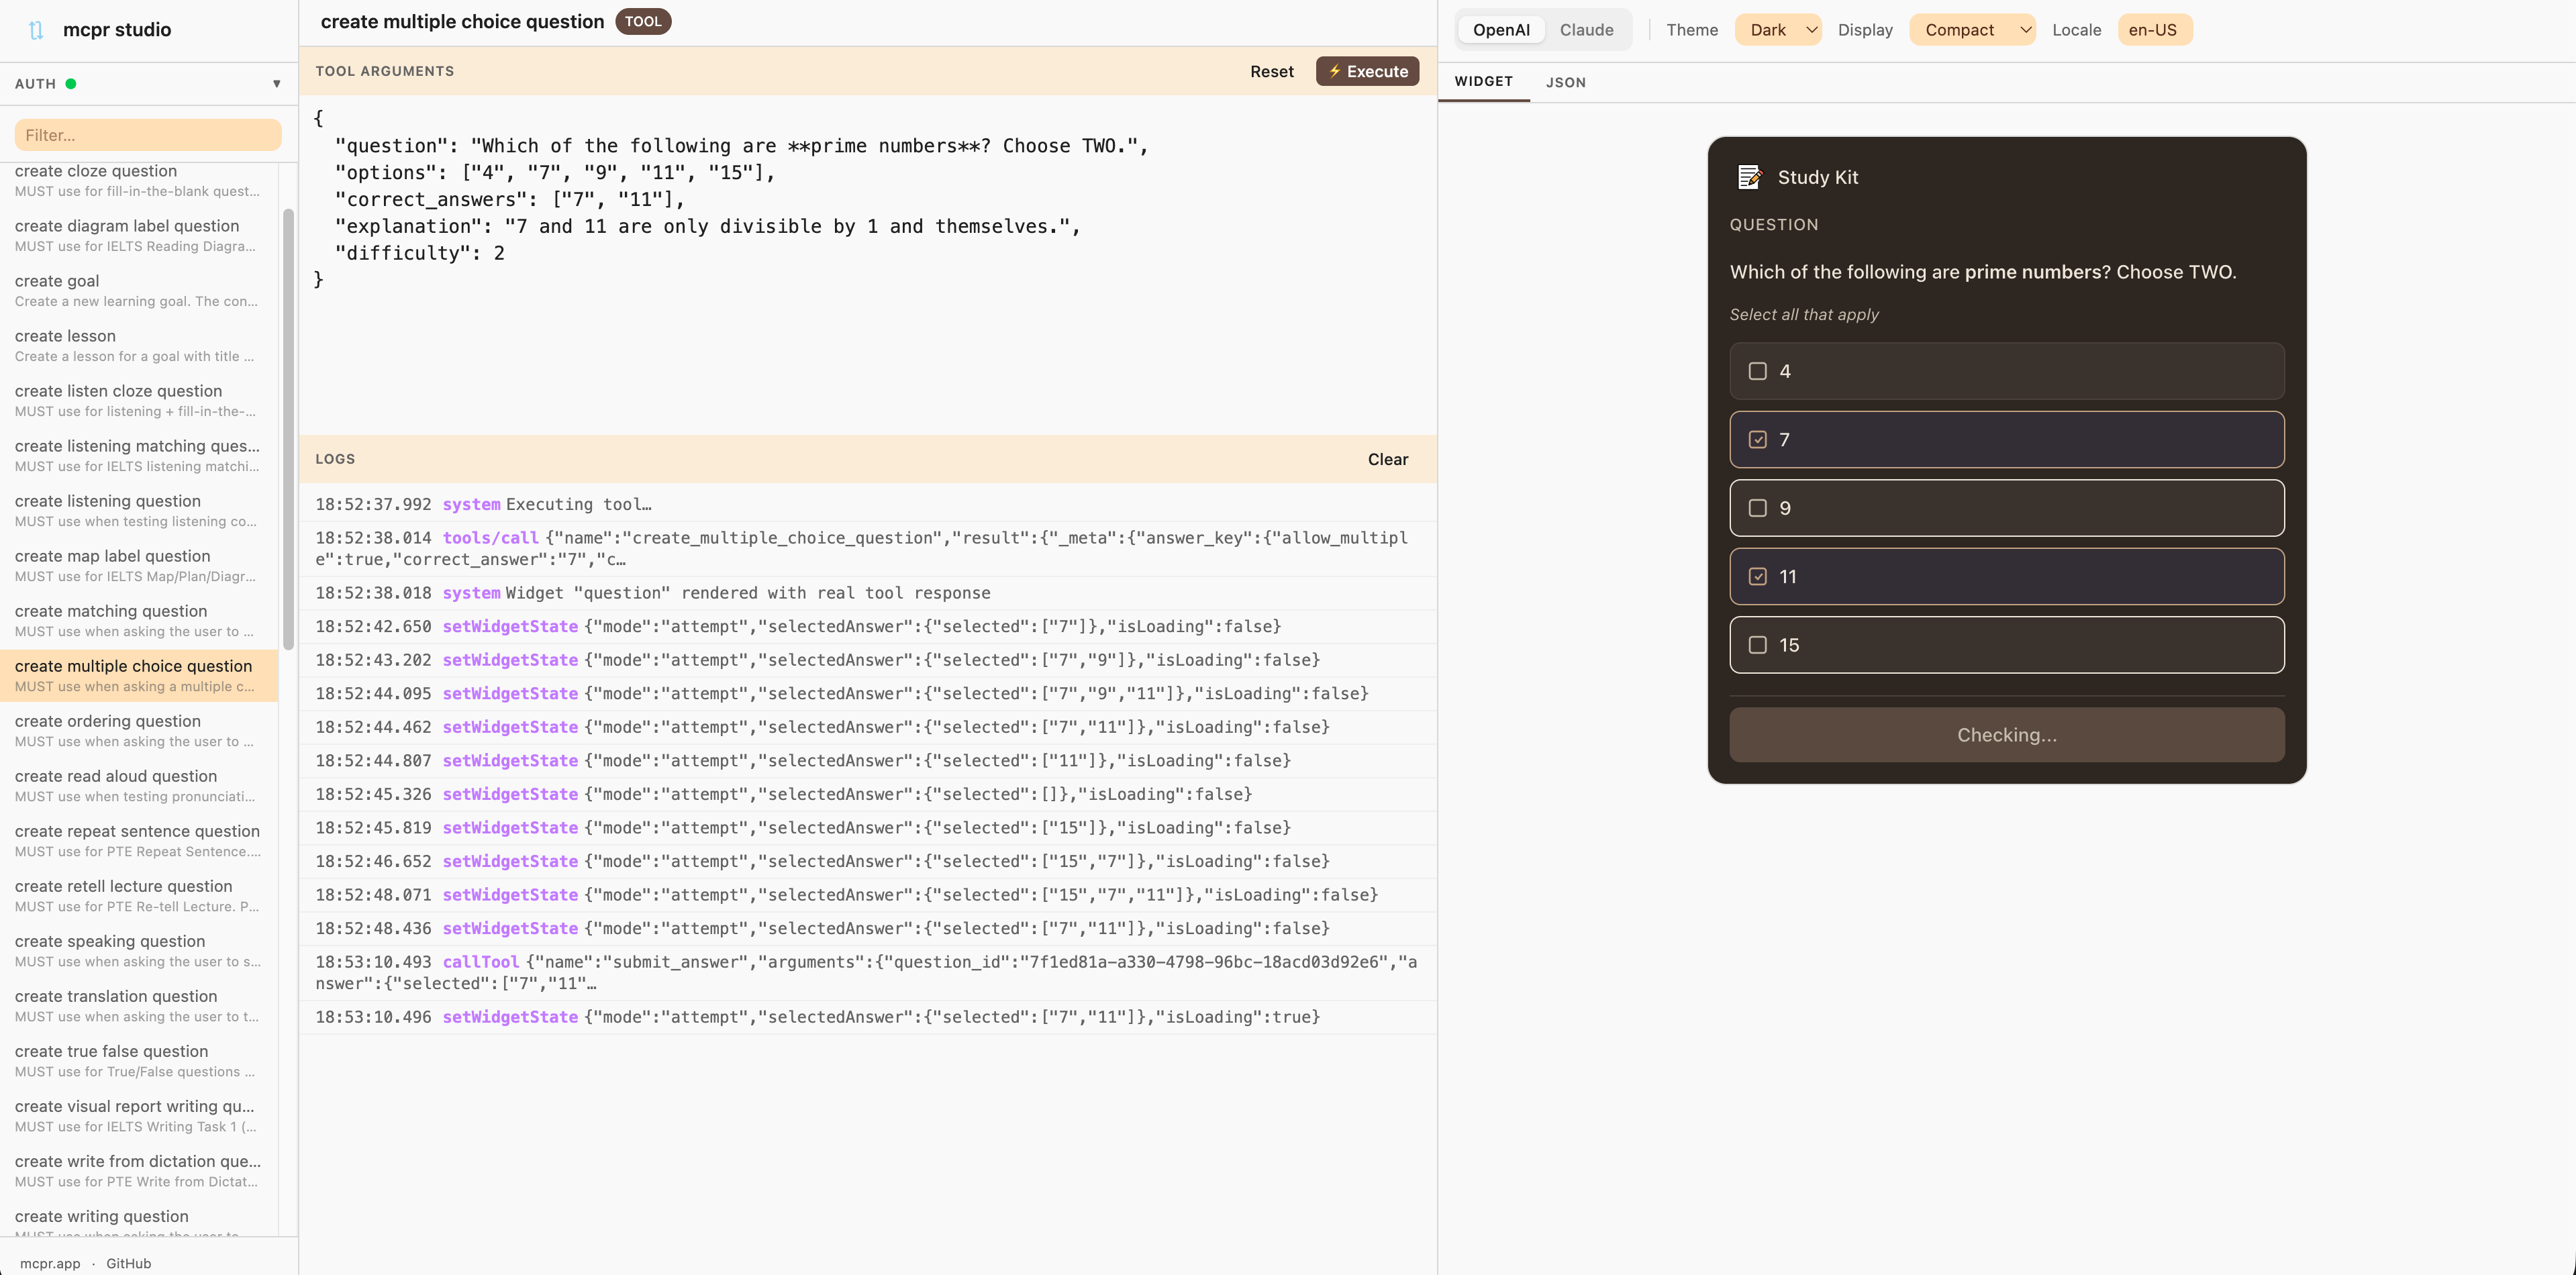Check the option 4 checkbox

coord(1757,371)
